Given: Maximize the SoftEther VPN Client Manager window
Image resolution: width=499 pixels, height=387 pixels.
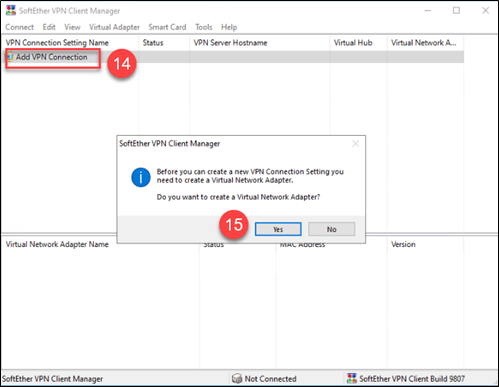Looking at the screenshot, I should point(456,11).
